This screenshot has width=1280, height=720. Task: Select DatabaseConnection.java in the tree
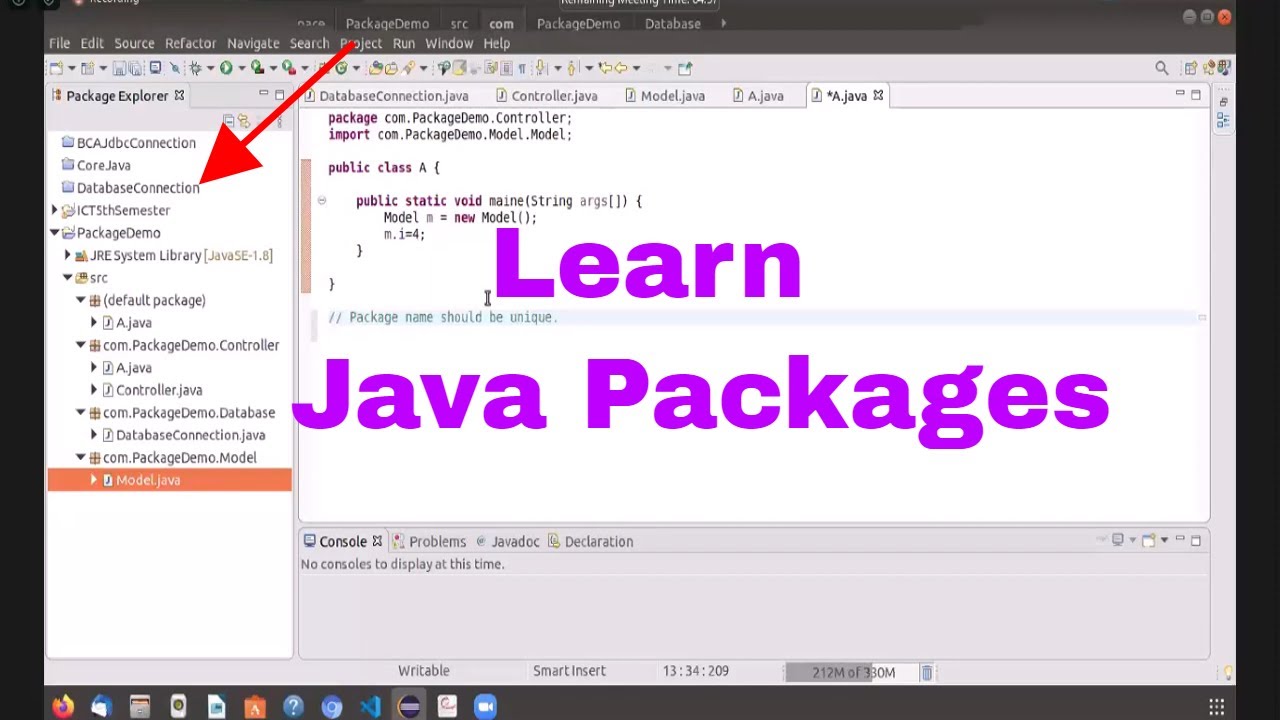point(190,435)
